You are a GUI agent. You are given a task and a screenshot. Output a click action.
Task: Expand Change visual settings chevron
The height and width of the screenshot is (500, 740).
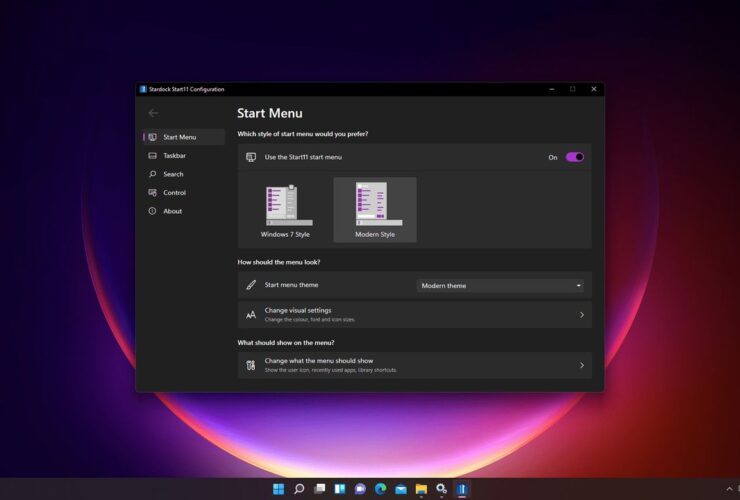tap(581, 315)
